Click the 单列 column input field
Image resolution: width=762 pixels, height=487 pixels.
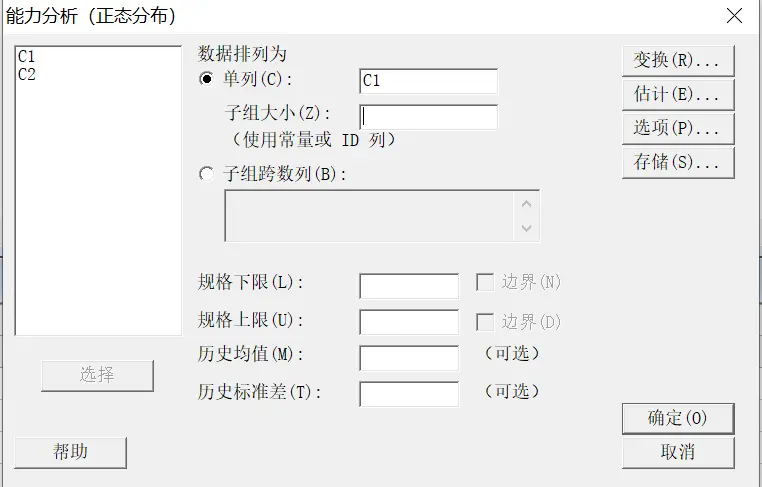[x=427, y=81]
